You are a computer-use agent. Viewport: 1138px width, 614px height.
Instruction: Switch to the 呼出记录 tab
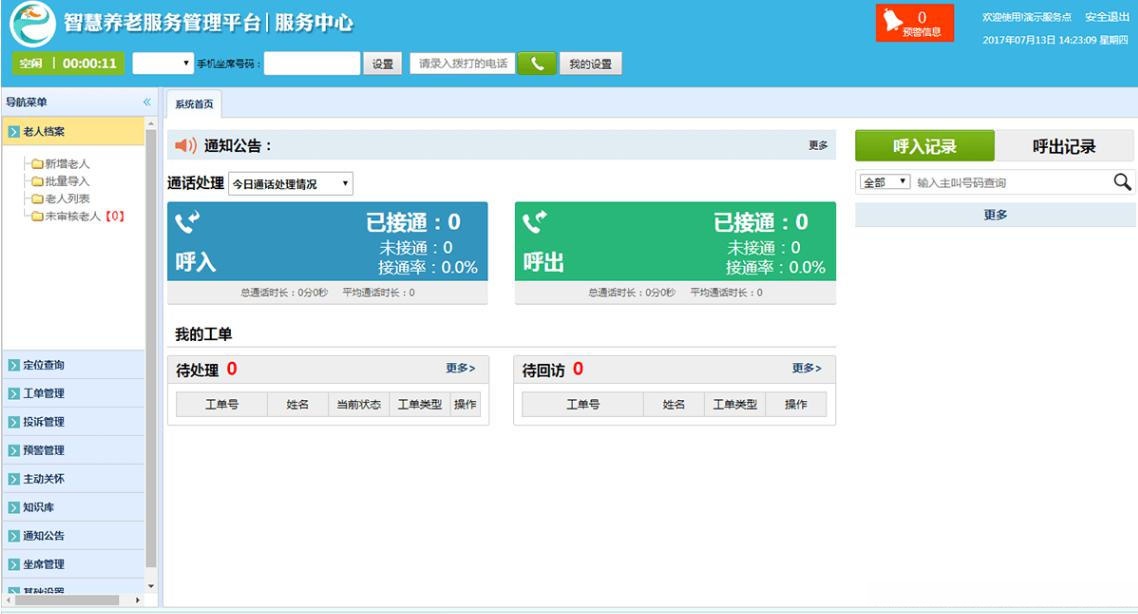pos(1067,145)
